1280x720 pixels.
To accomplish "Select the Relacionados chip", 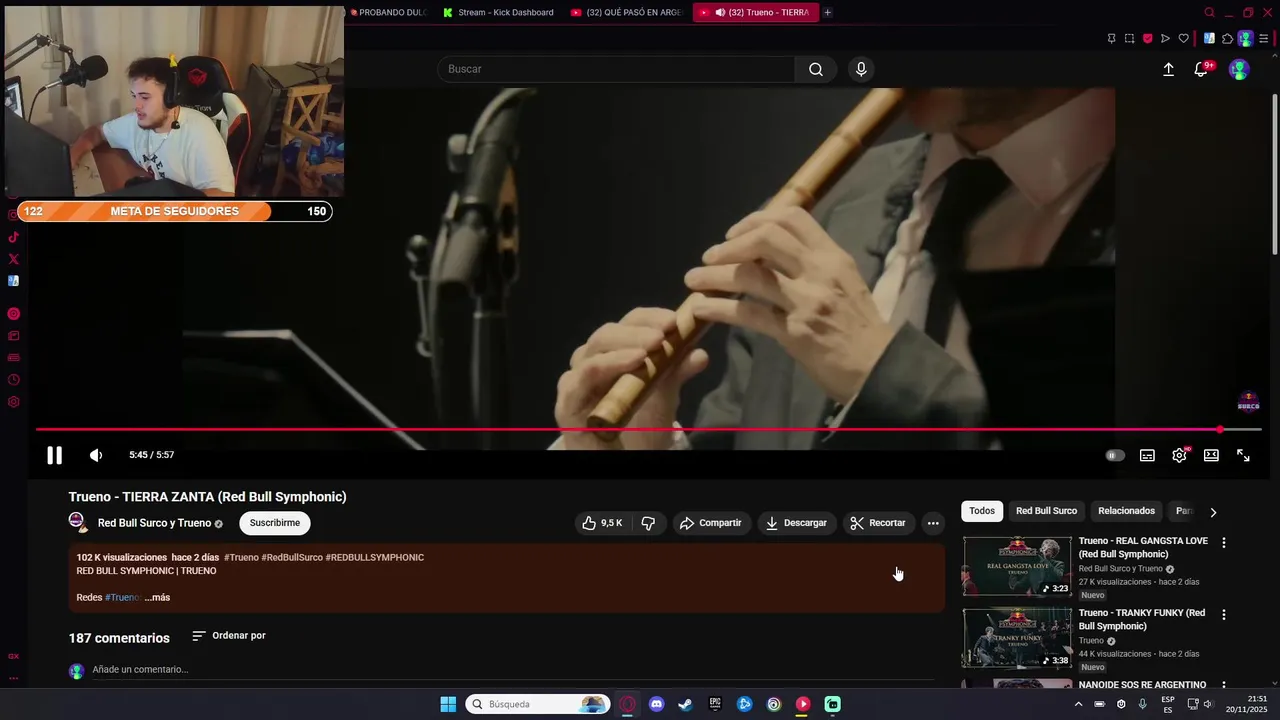I will click(x=1126, y=511).
